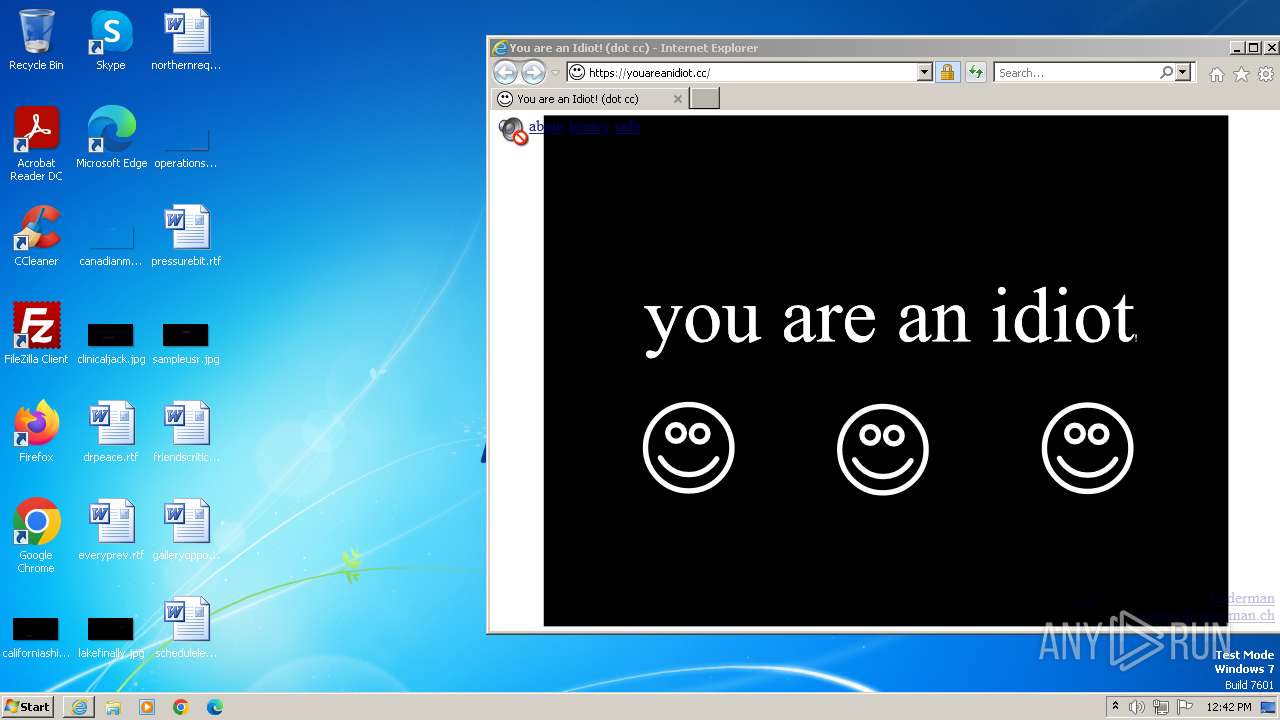Open the Tools gear icon

tap(1266, 74)
